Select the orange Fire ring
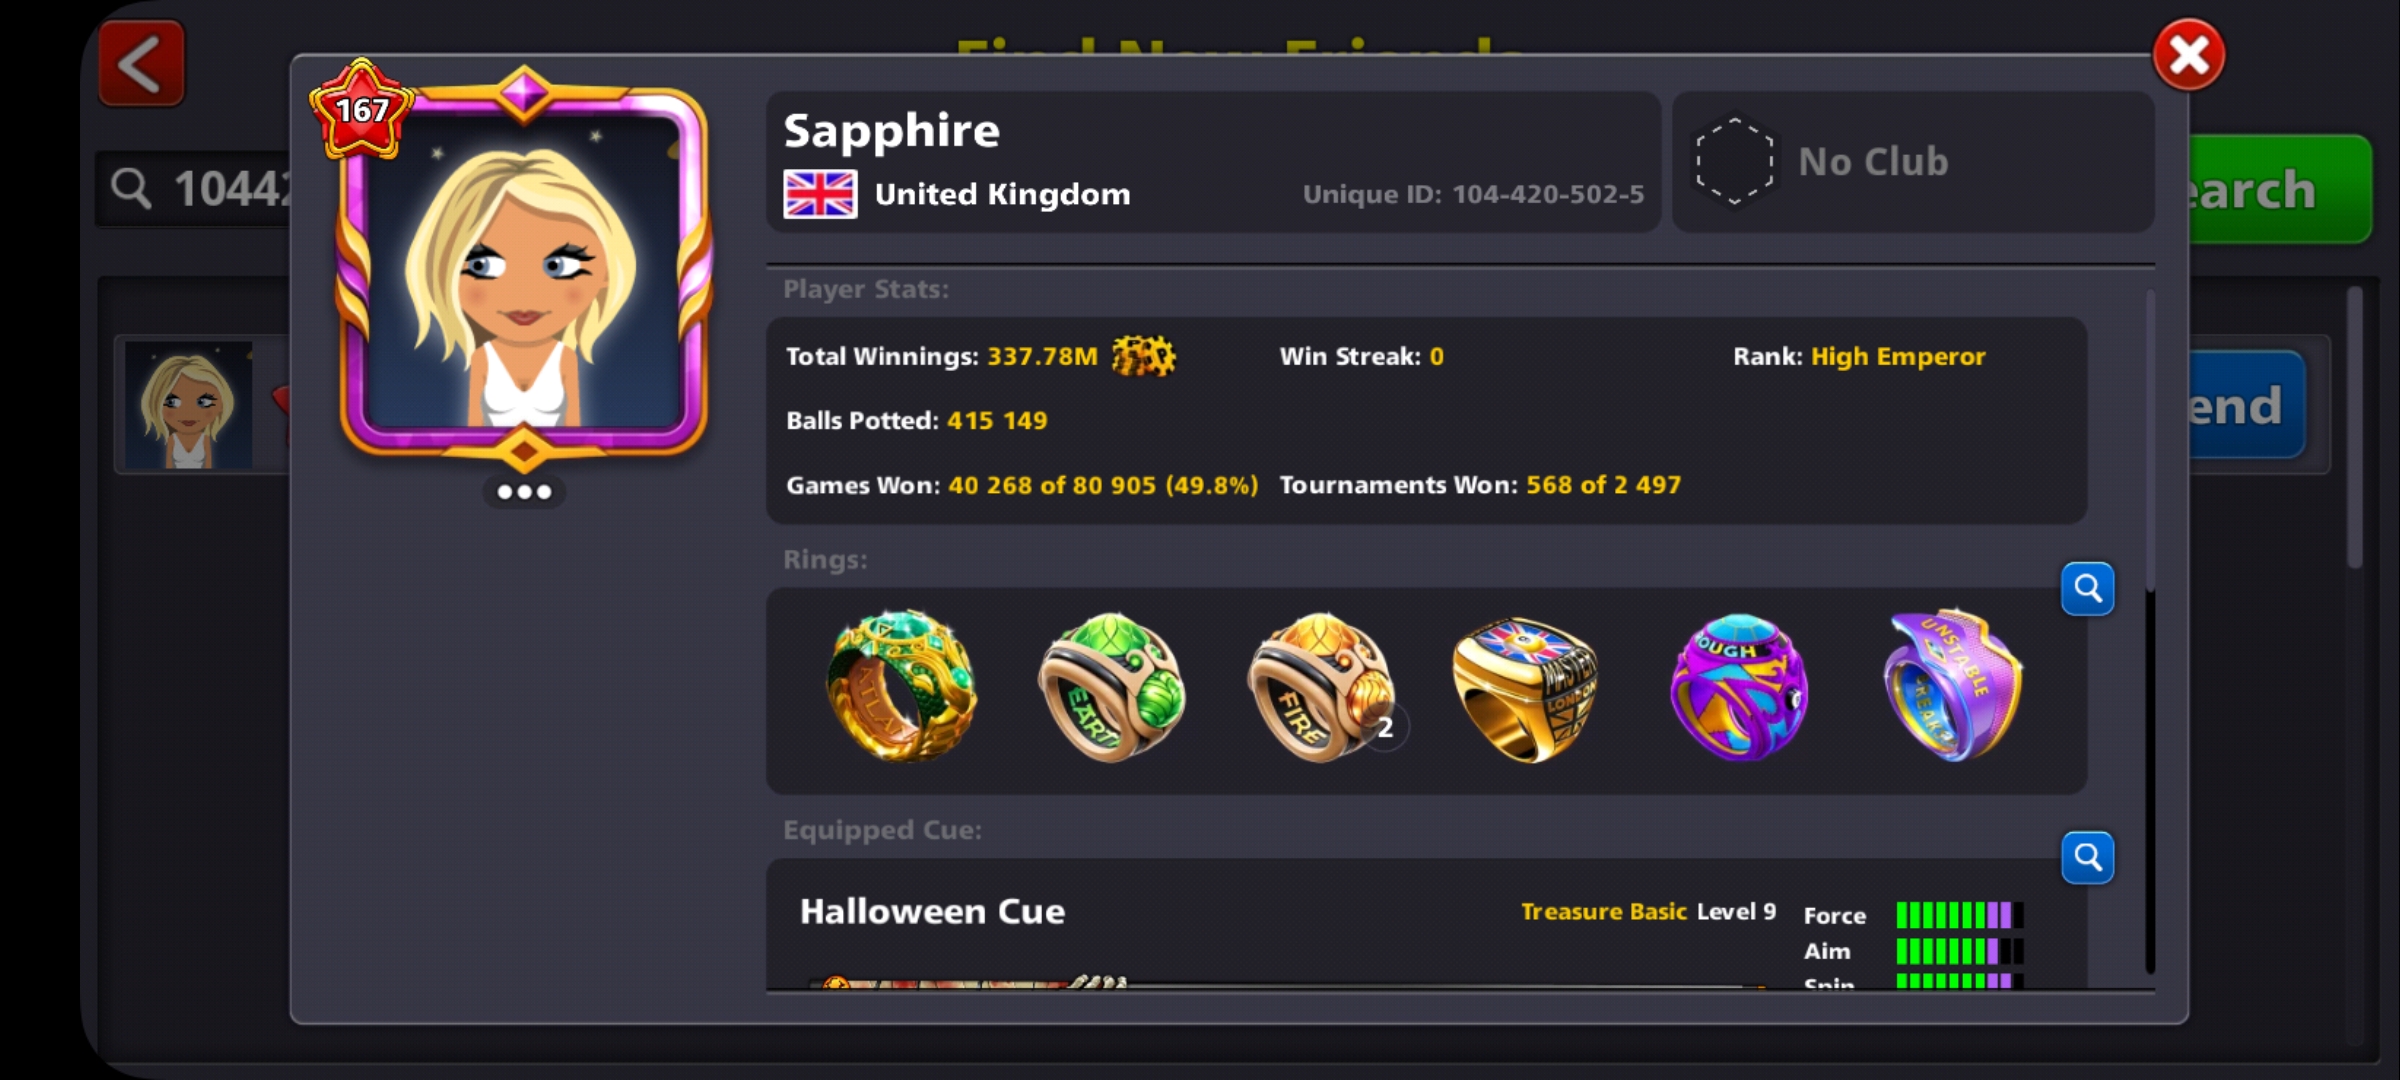The width and height of the screenshot is (2400, 1080). point(1322,688)
